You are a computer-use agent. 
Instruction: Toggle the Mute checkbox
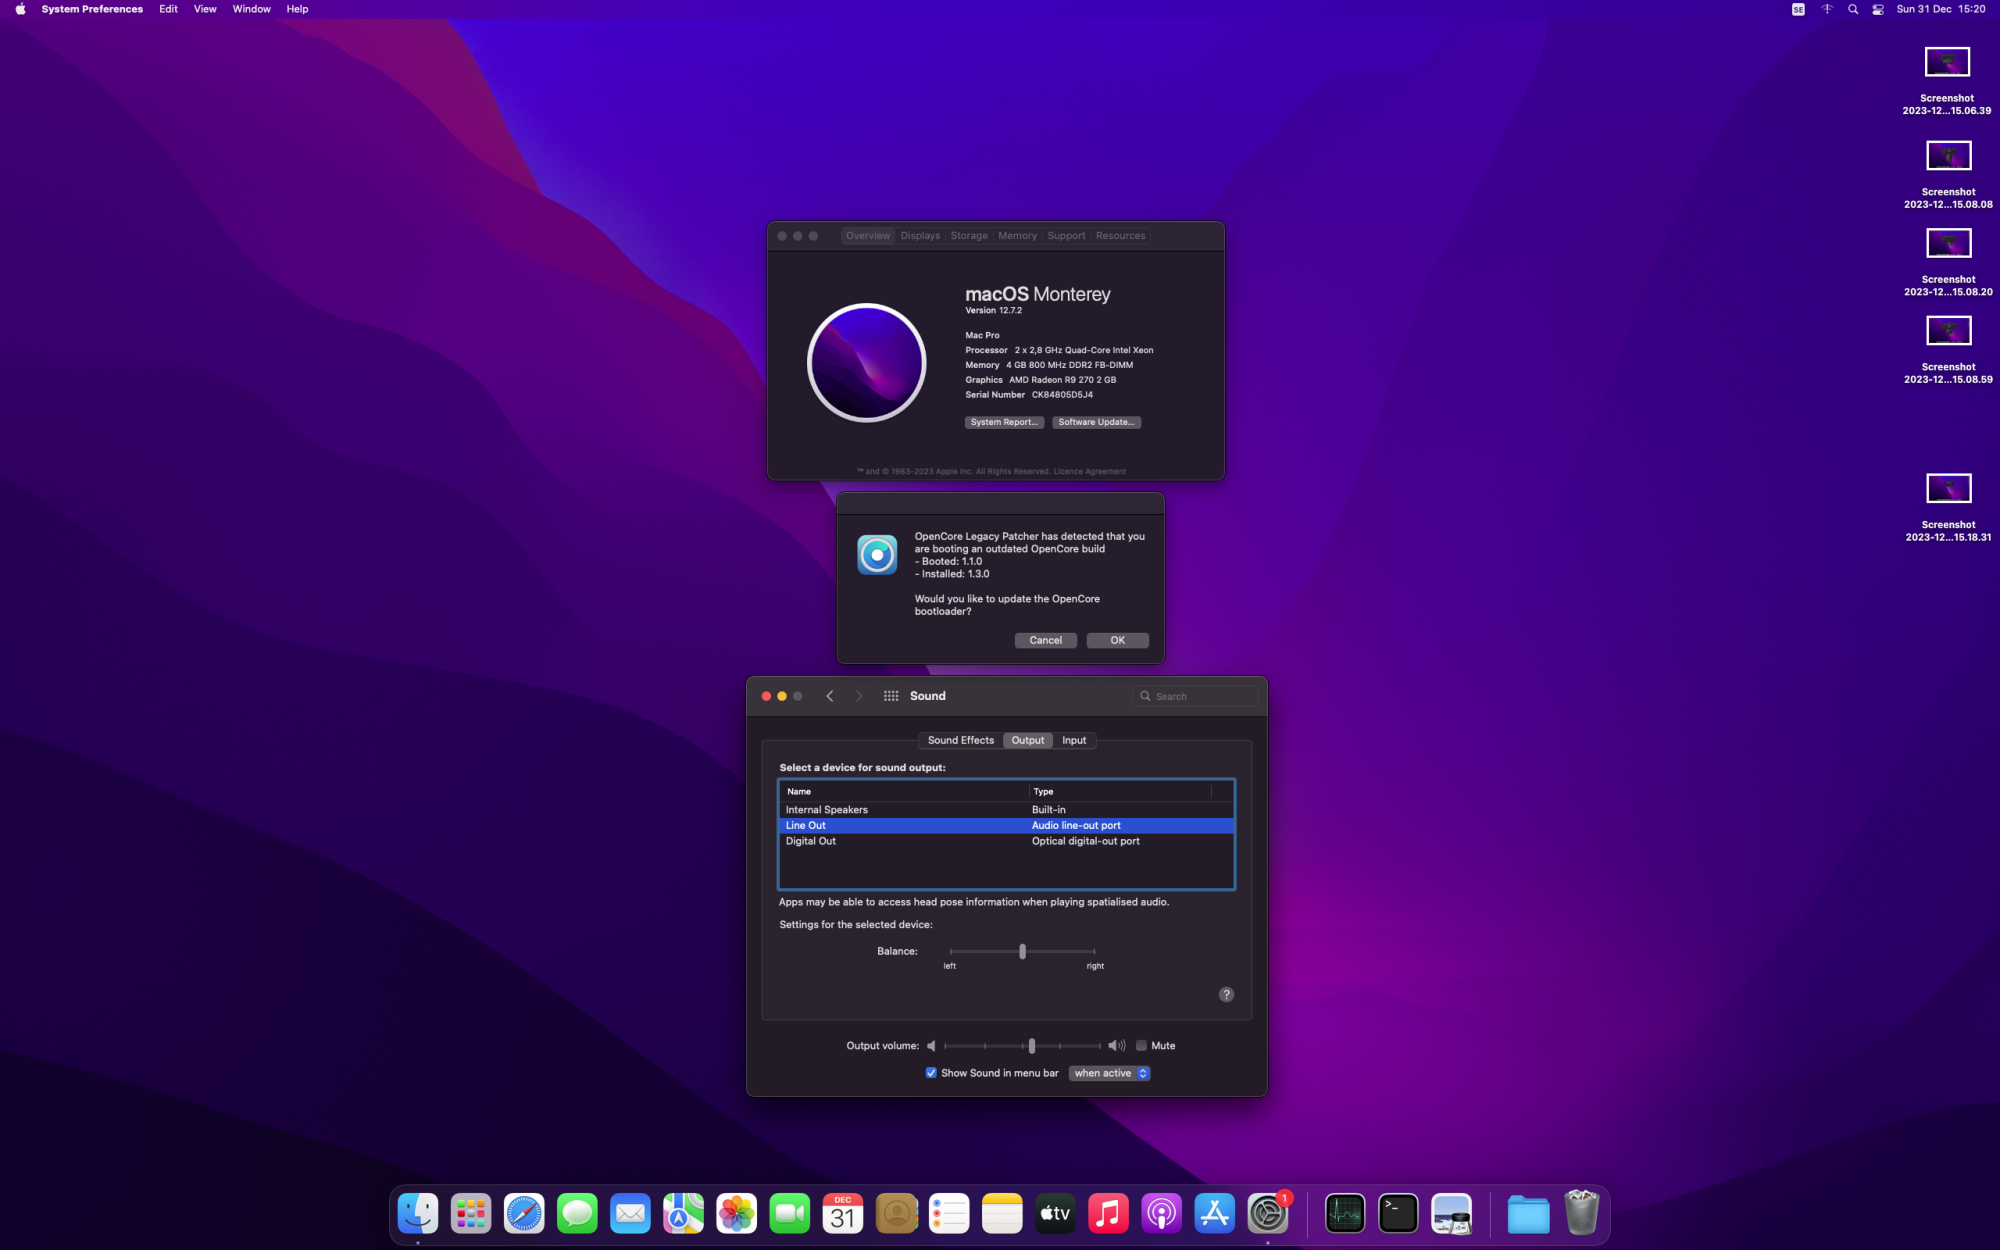point(1141,1046)
